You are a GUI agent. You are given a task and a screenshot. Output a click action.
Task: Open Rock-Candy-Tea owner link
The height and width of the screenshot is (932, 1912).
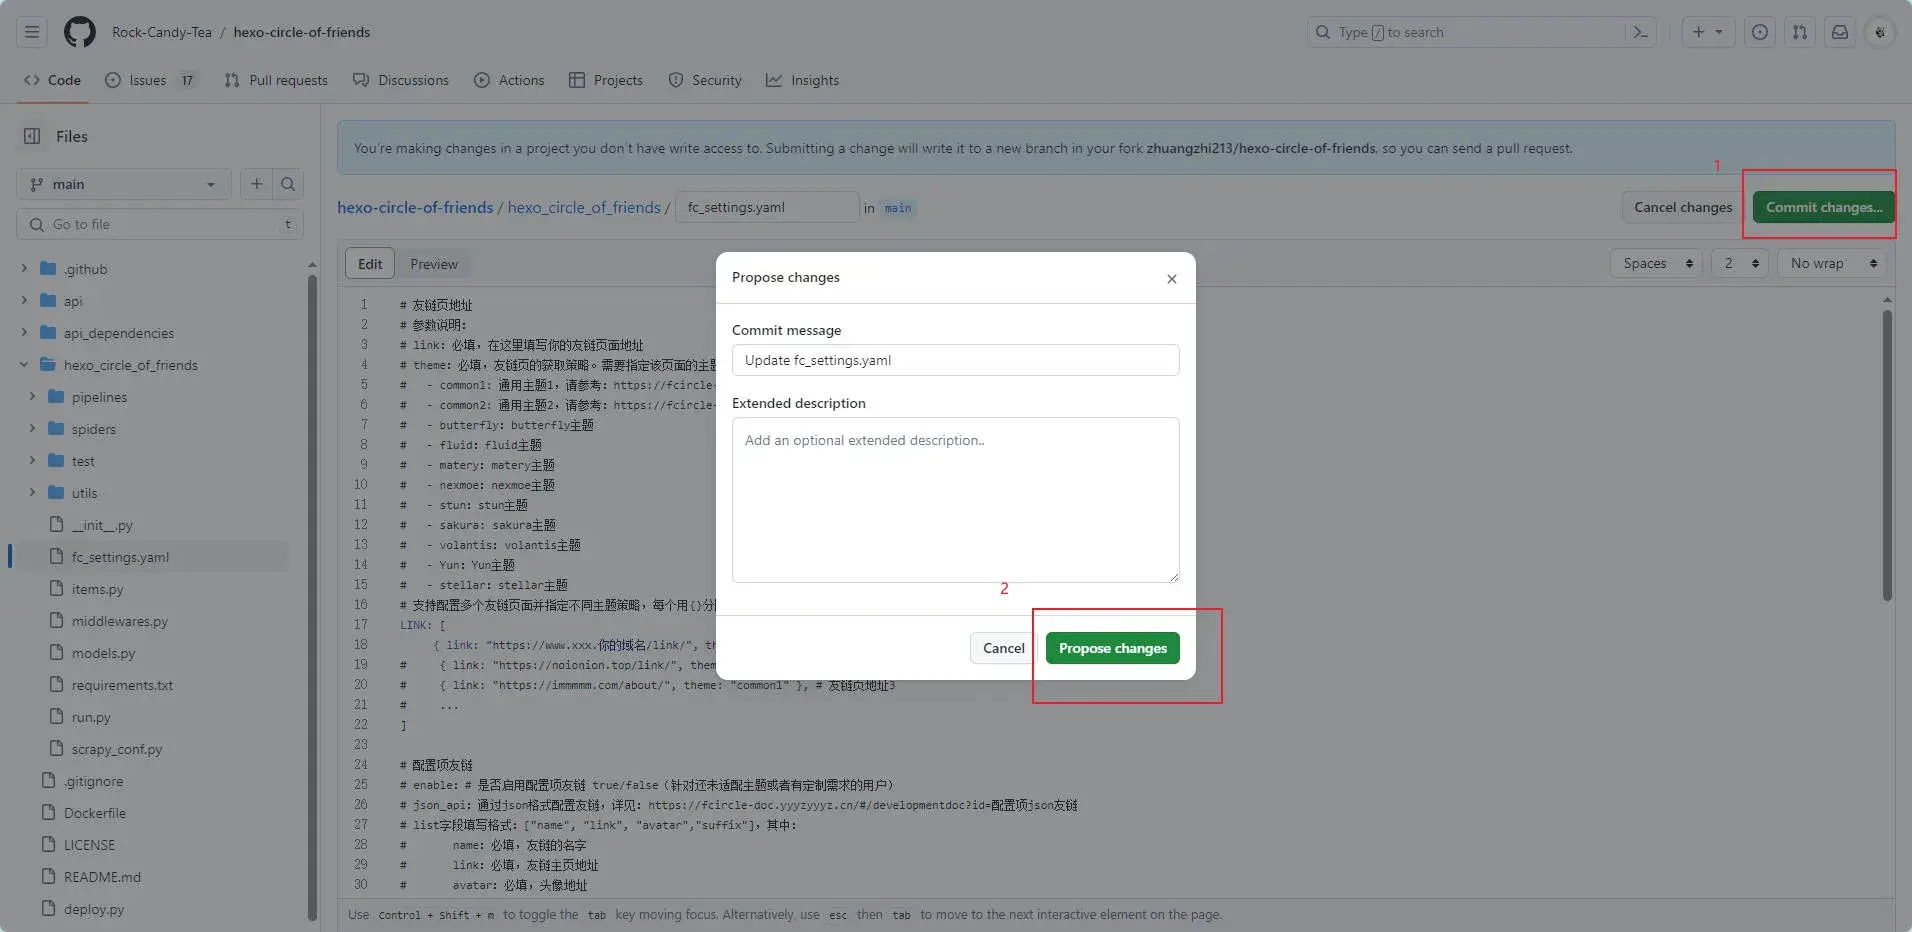pos(162,32)
